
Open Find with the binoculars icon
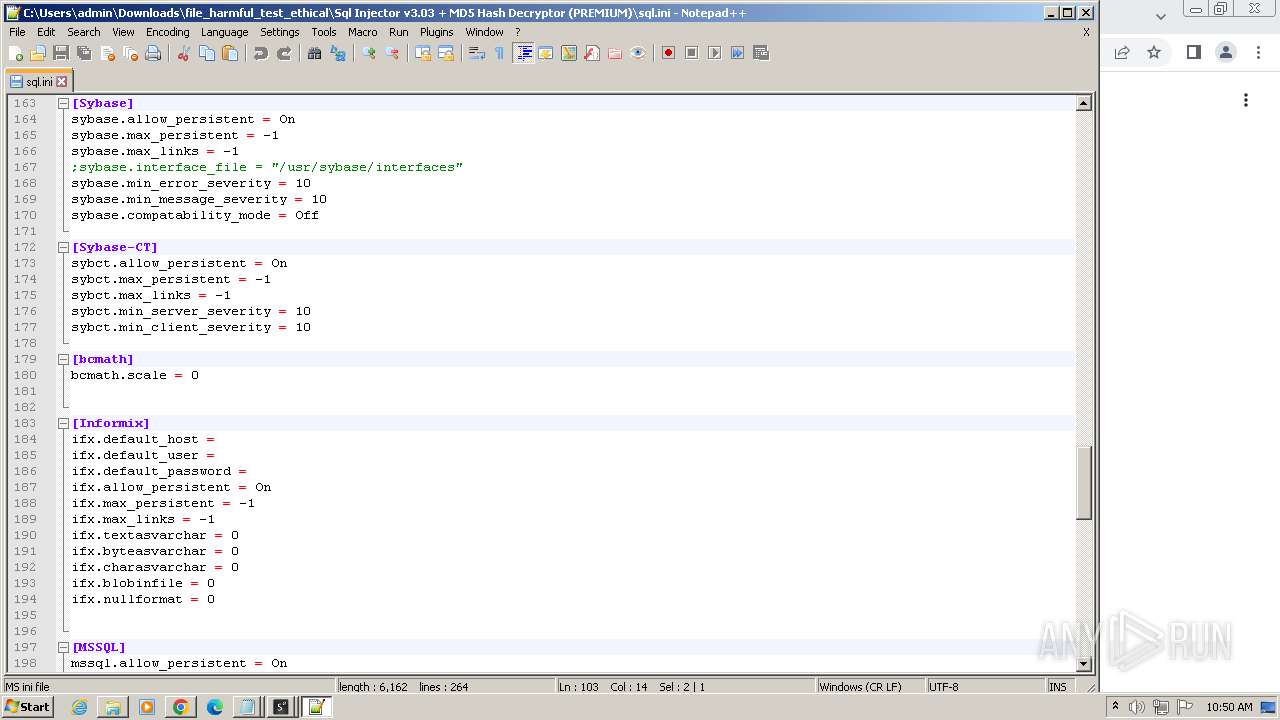(315, 53)
